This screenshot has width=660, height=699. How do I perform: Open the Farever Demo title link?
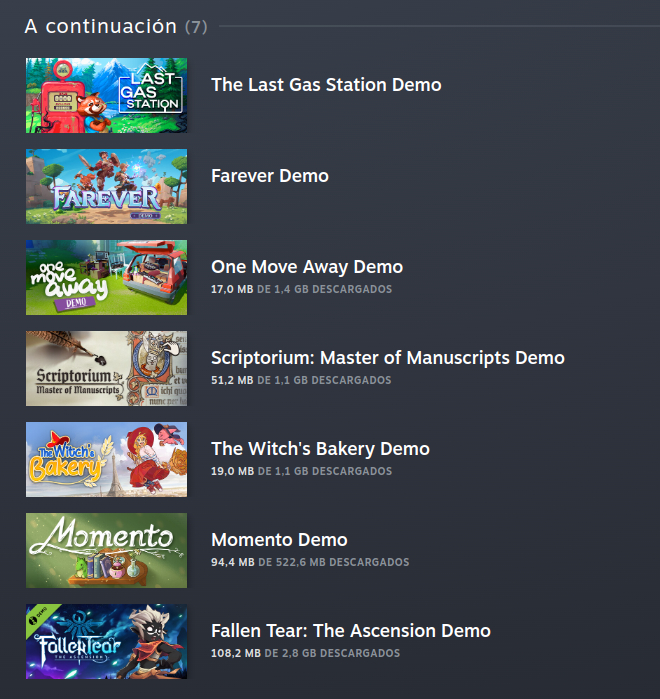[x=270, y=176]
